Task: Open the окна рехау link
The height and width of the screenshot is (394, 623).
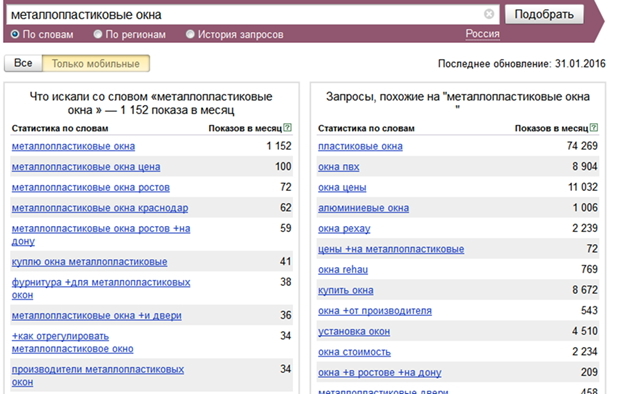Action: click(x=344, y=229)
